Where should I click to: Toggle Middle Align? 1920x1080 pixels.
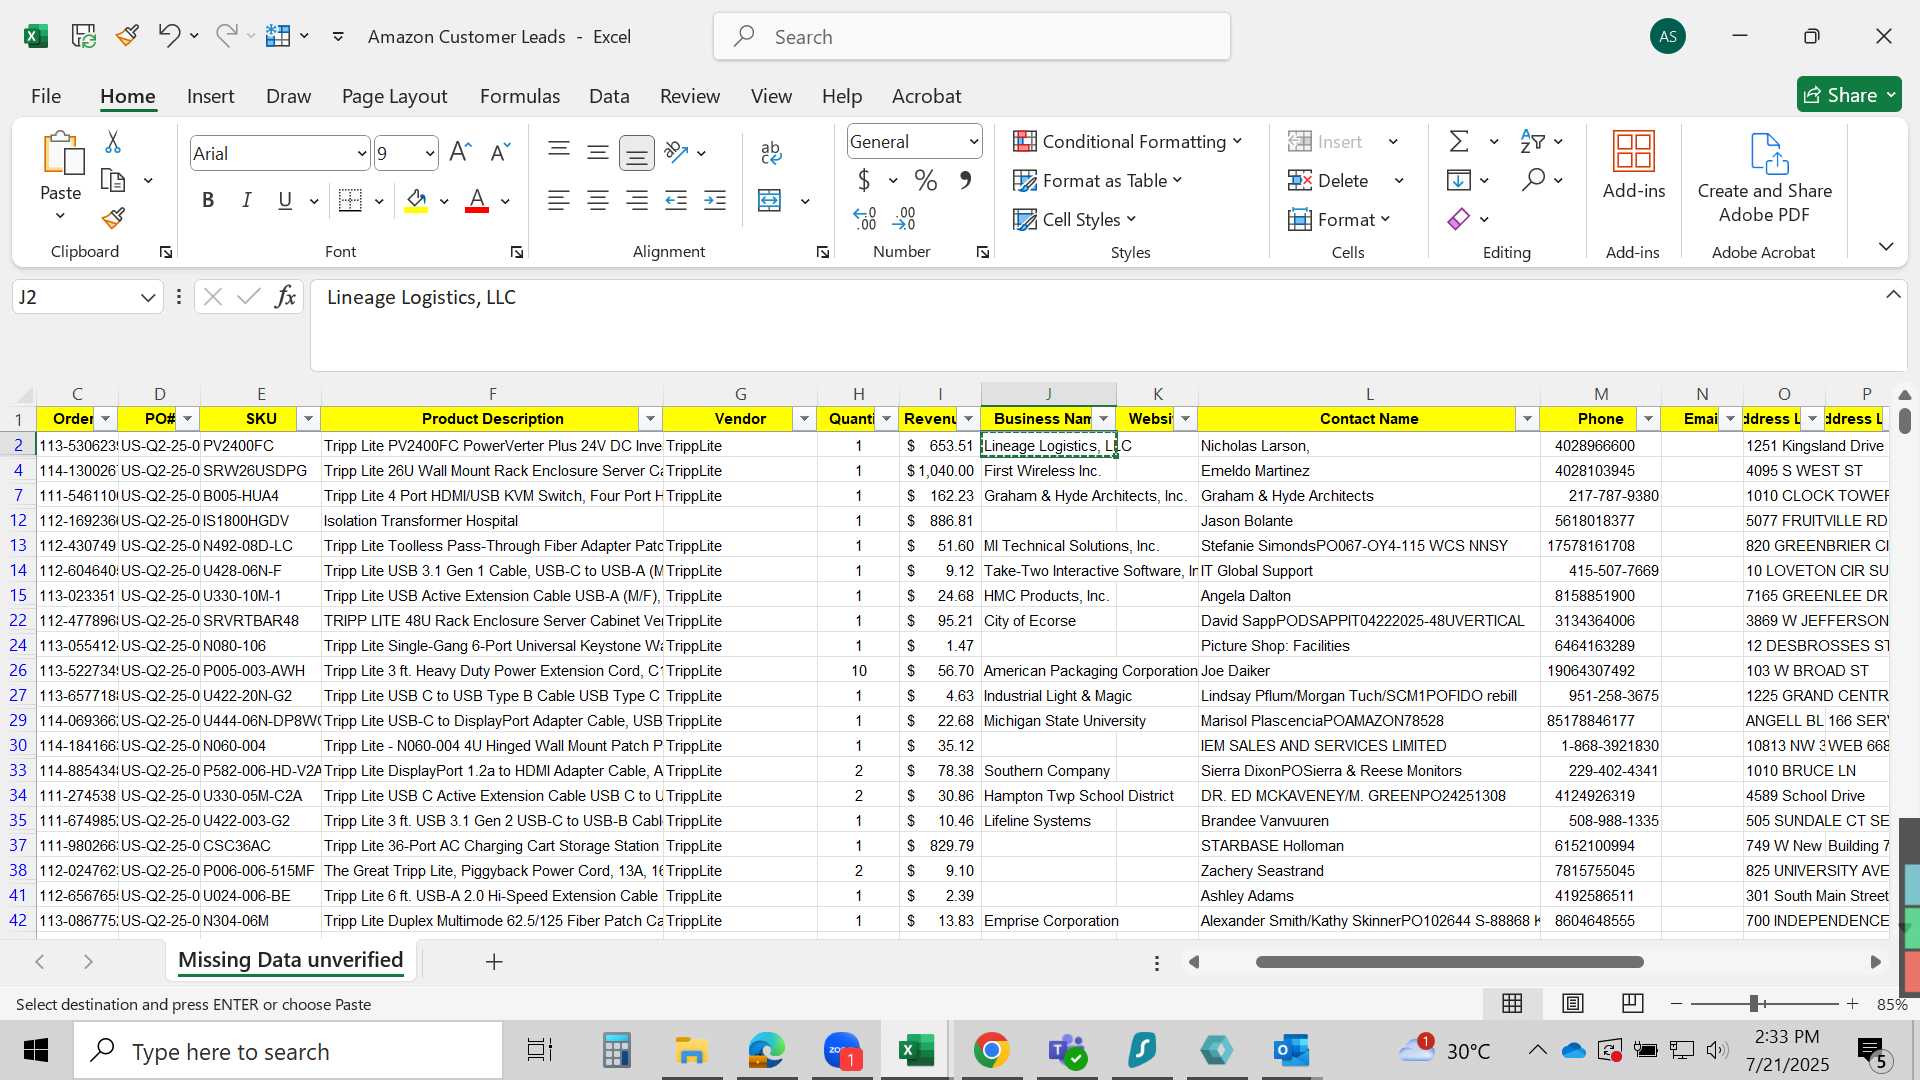point(598,152)
